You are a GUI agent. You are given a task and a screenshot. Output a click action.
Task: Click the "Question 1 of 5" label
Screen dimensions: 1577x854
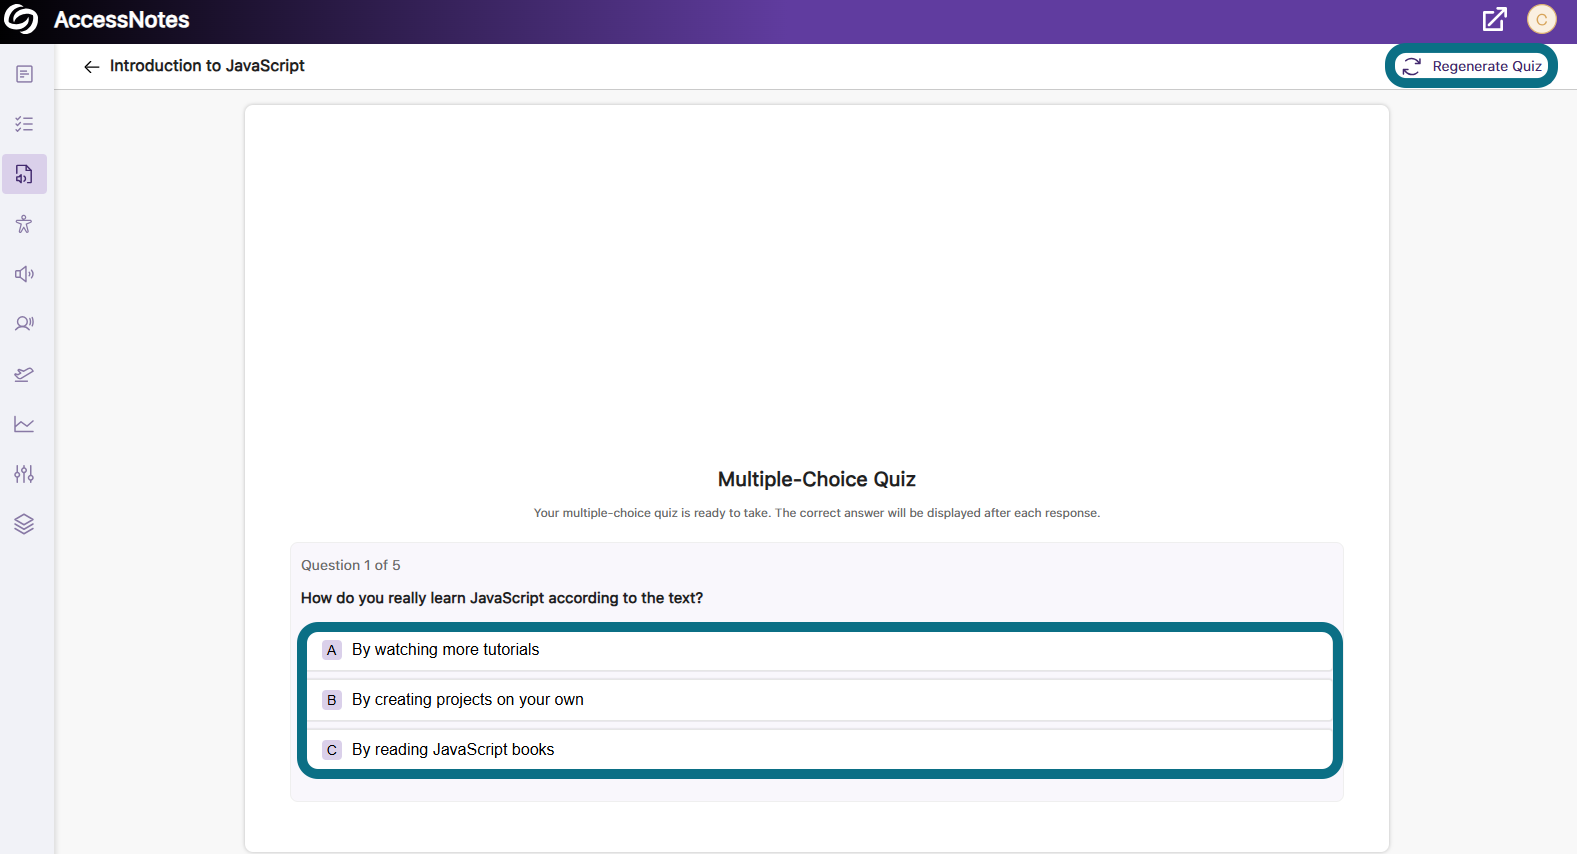(x=351, y=565)
